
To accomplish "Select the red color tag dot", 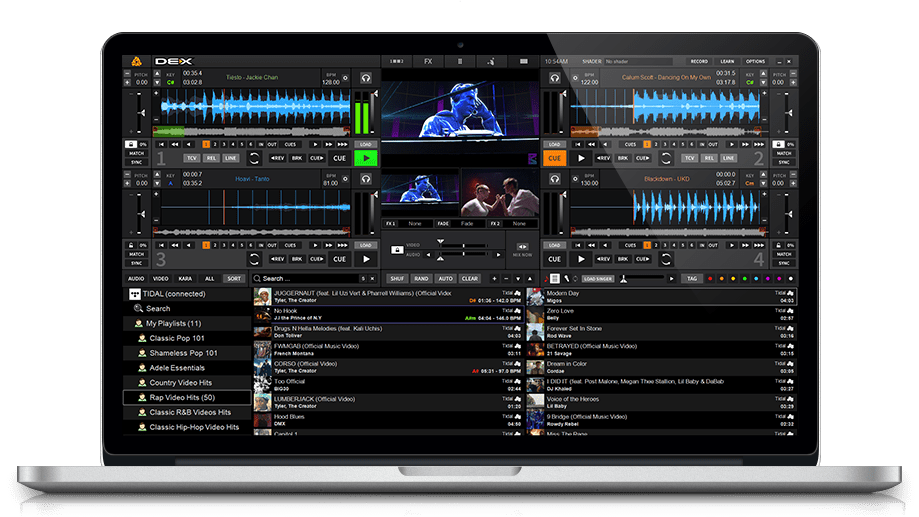I will pyautogui.click(x=710, y=278).
